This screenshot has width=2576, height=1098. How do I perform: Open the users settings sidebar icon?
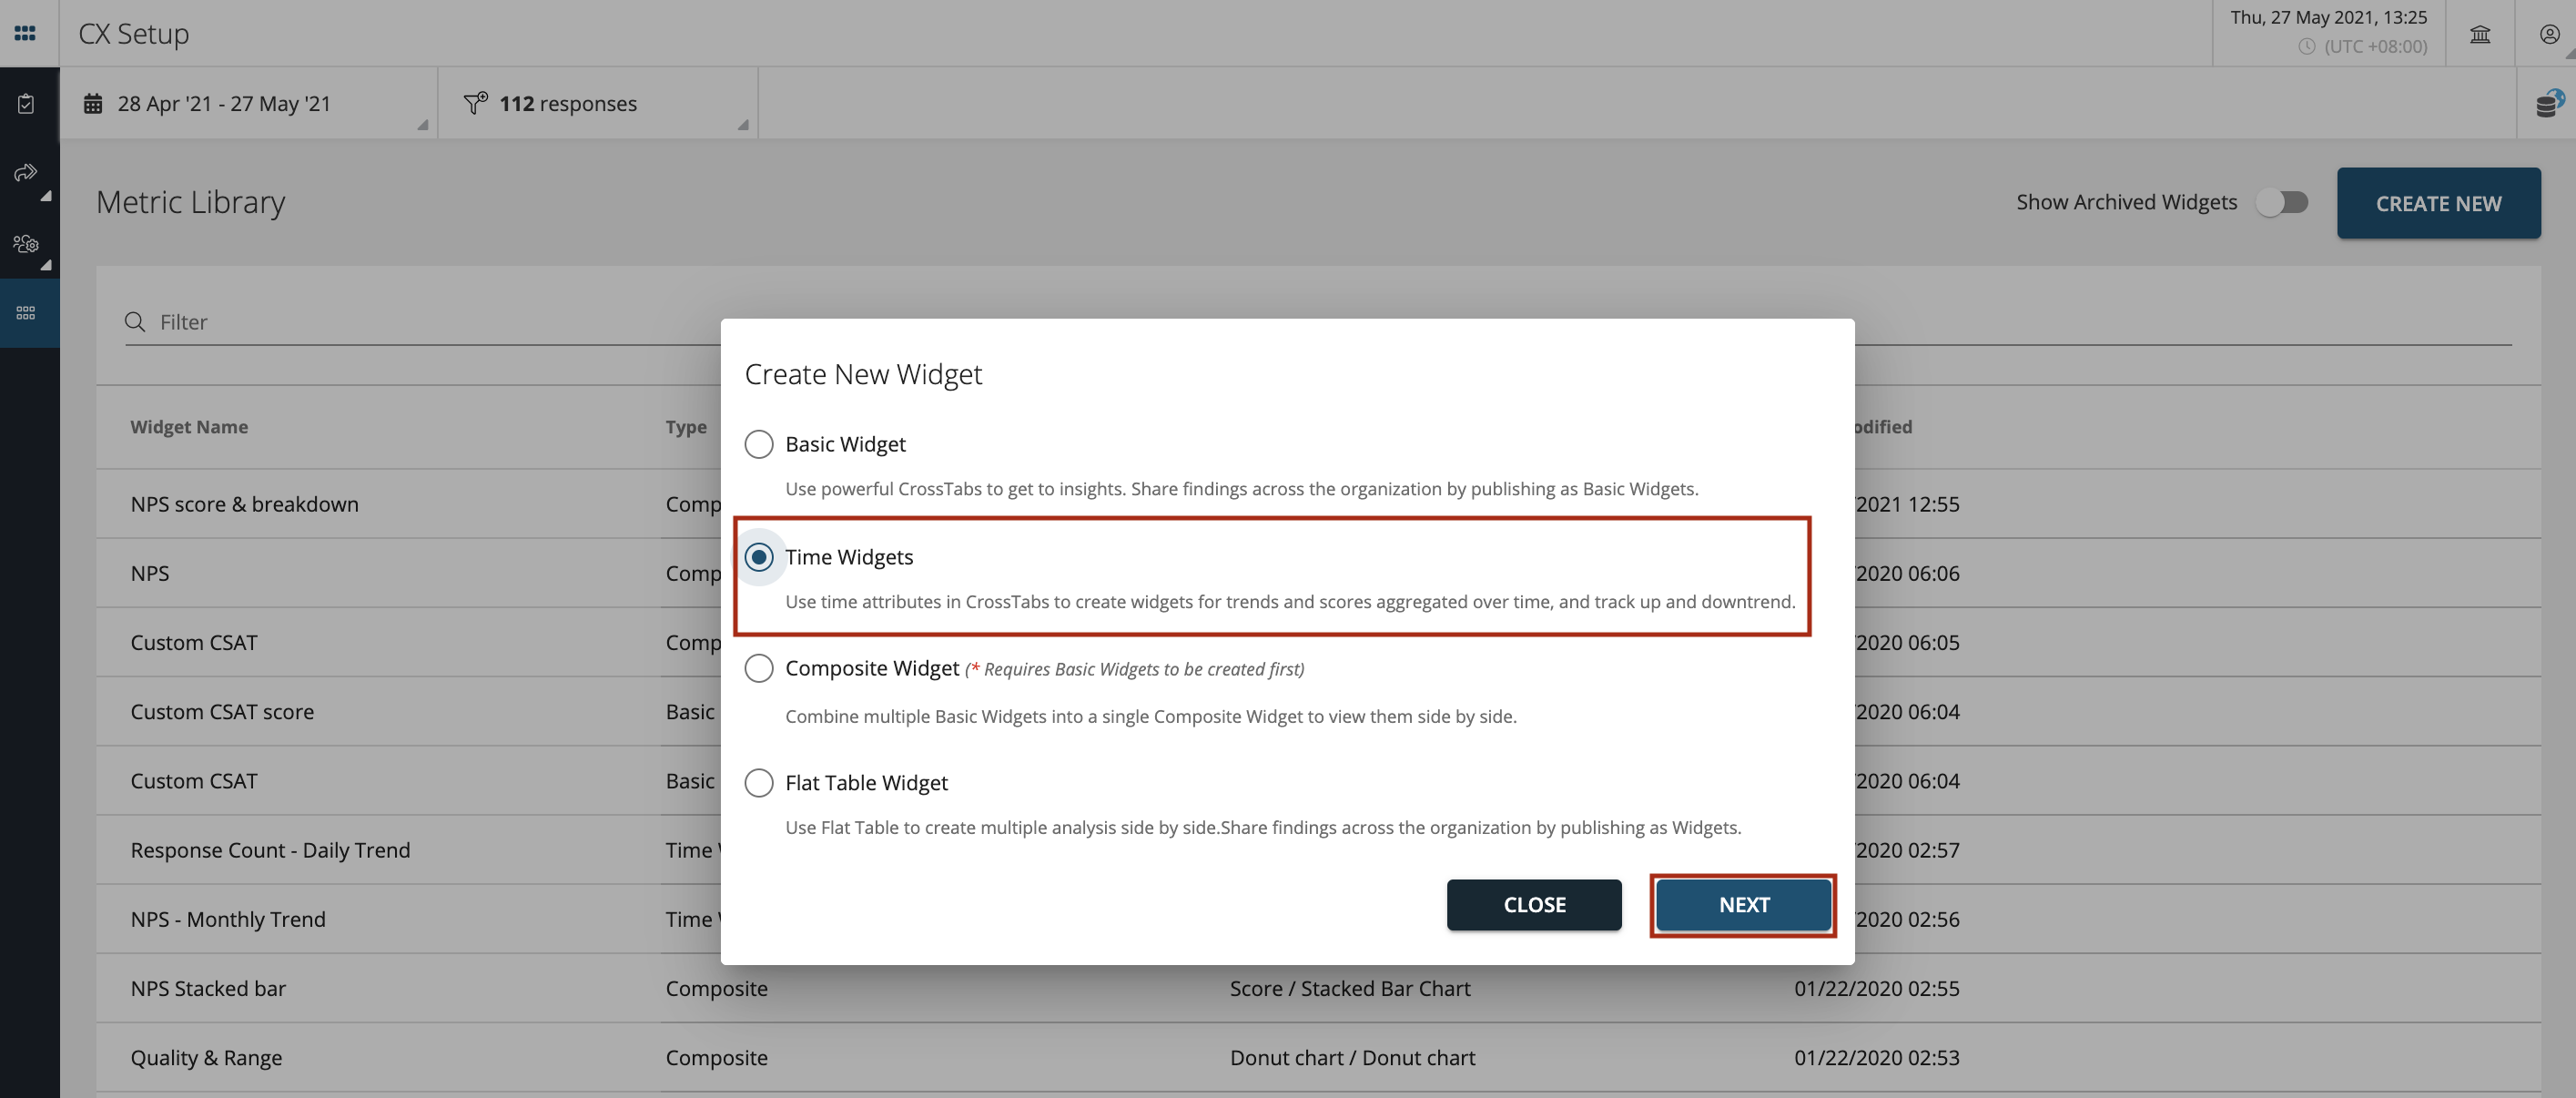(26, 243)
